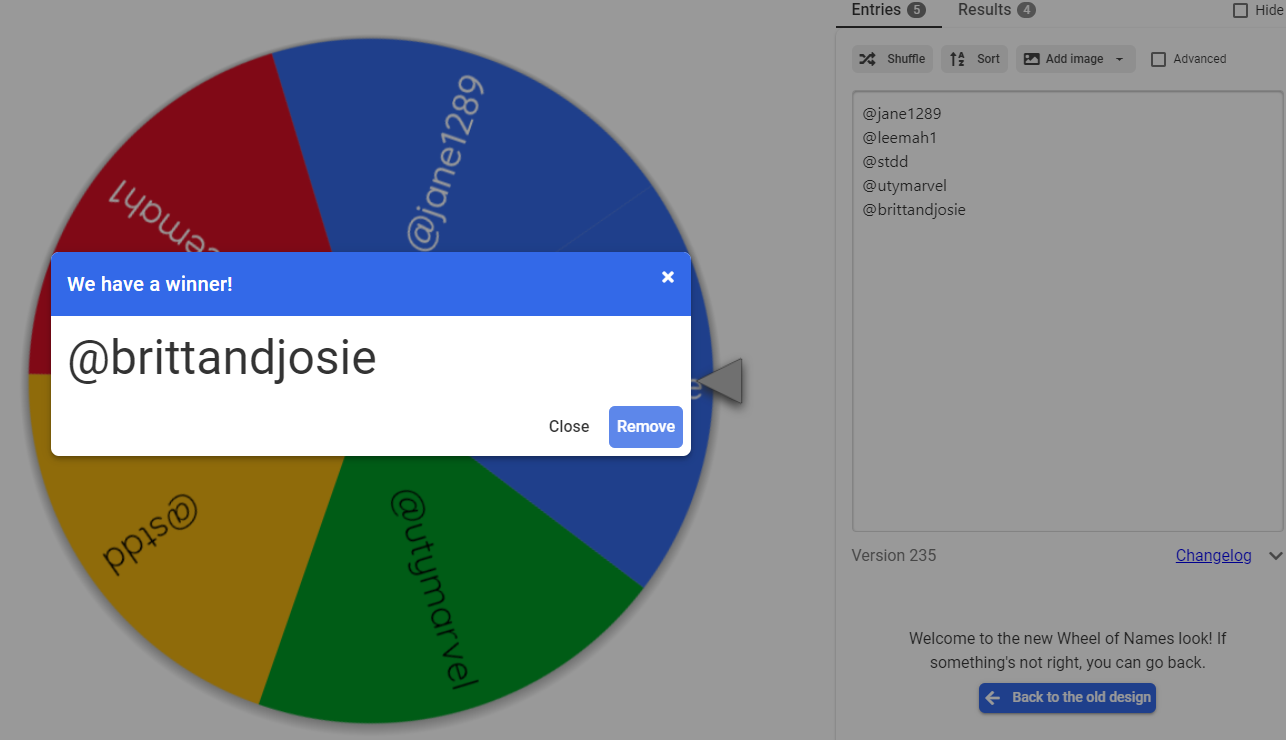Switch to the Entries tab
This screenshot has height=740, width=1286.
[x=888, y=11]
